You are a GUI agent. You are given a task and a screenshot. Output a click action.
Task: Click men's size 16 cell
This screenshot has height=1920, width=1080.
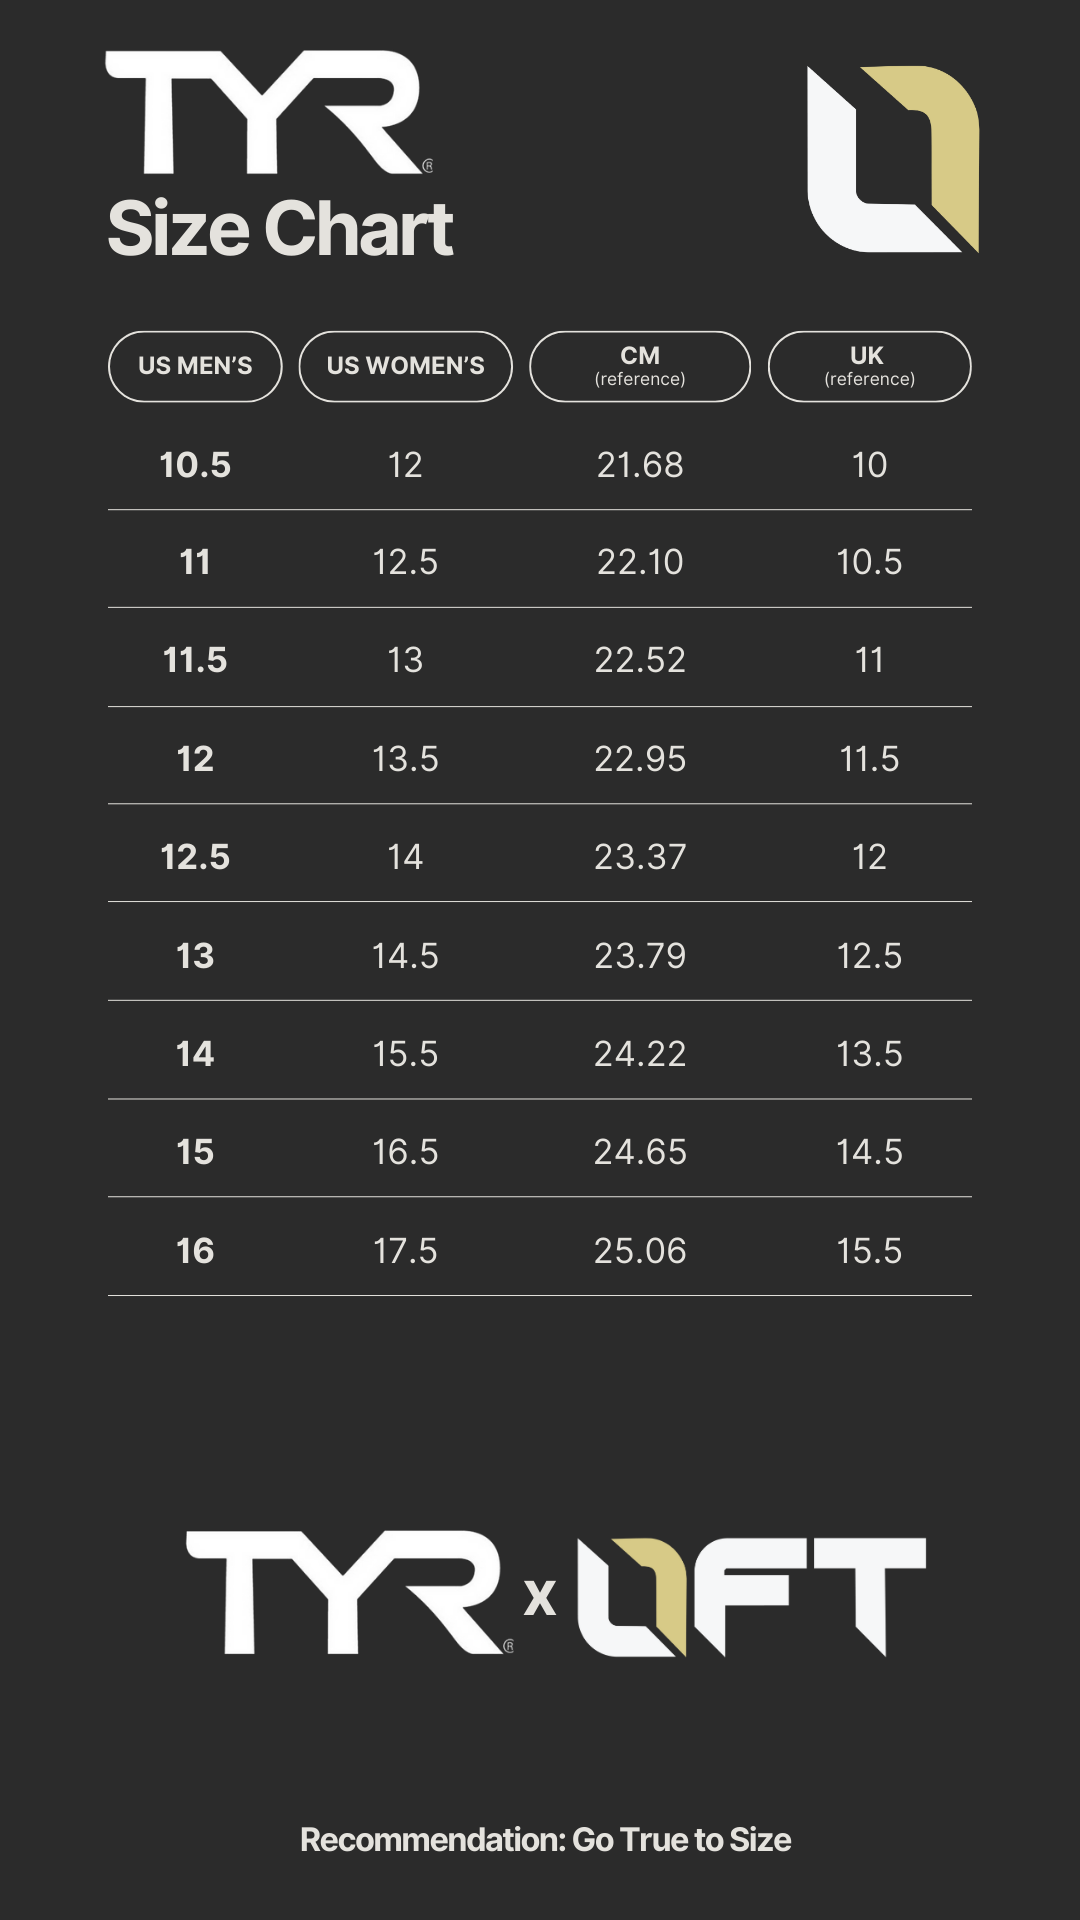pos(195,1251)
